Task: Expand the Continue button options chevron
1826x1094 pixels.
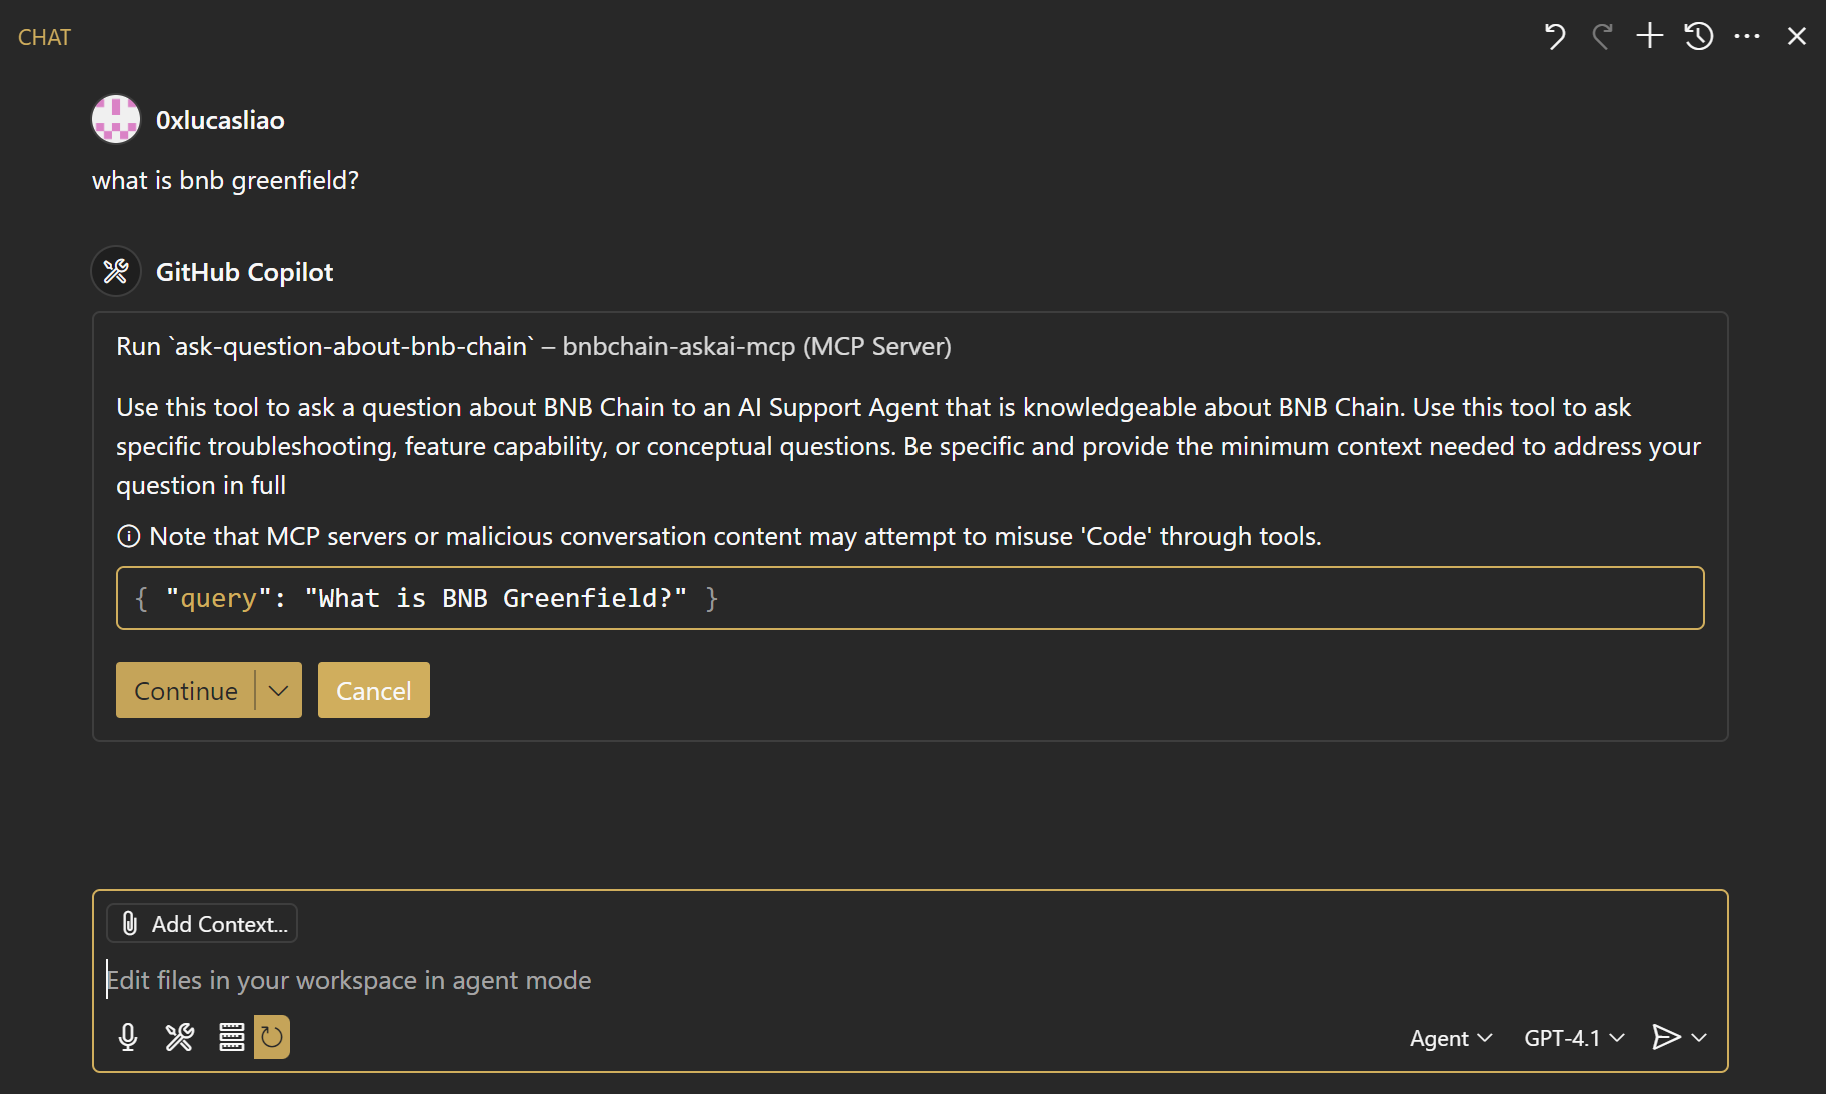Action: pyautogui.click(x=279, y=690)
